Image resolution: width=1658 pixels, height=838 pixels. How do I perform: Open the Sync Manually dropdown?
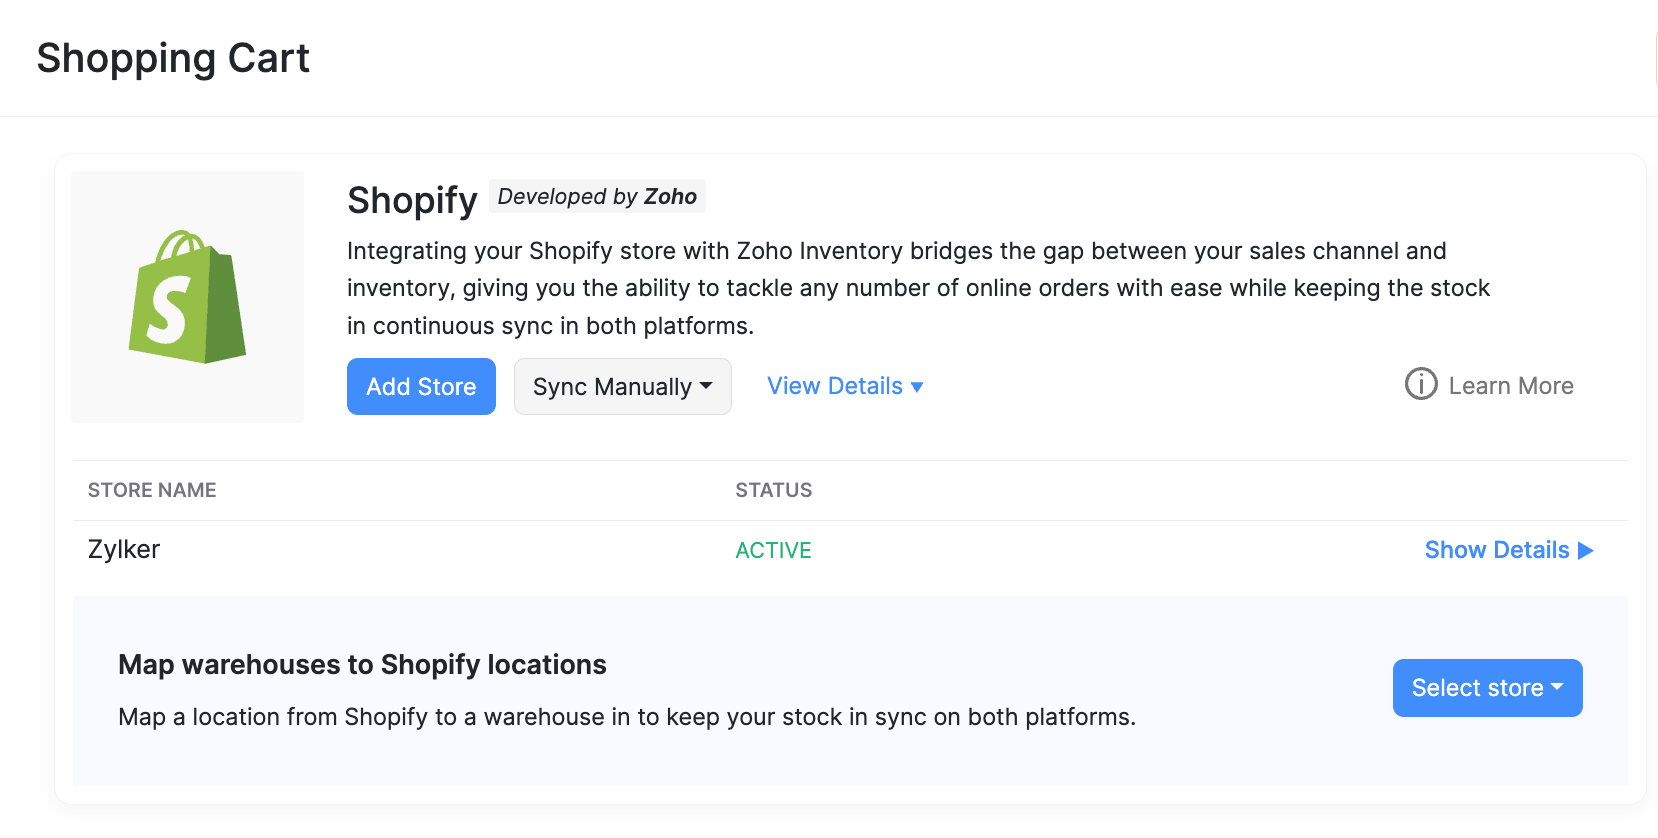[622, 387]
